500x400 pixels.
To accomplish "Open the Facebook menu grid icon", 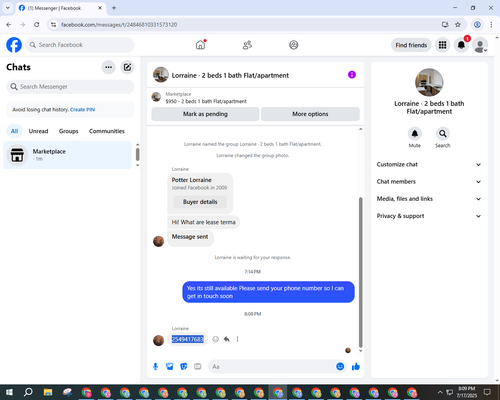I will coord(442,45).
